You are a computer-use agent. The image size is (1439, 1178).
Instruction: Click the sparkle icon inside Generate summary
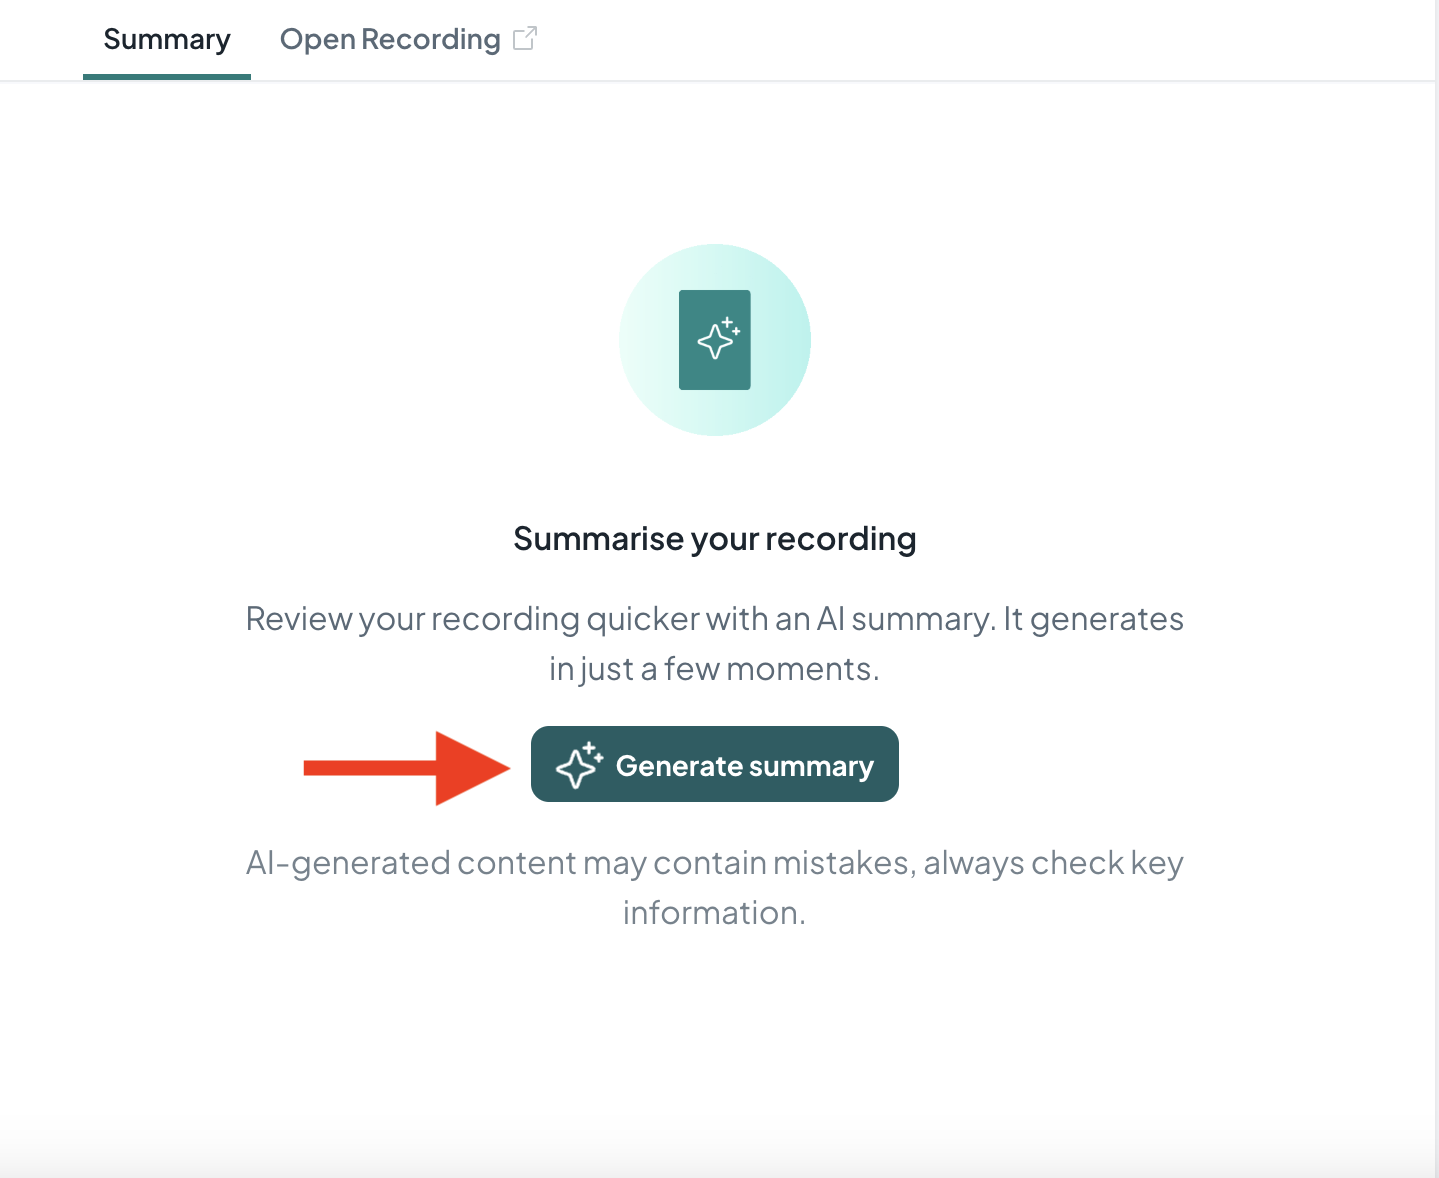tap(579, 765)
